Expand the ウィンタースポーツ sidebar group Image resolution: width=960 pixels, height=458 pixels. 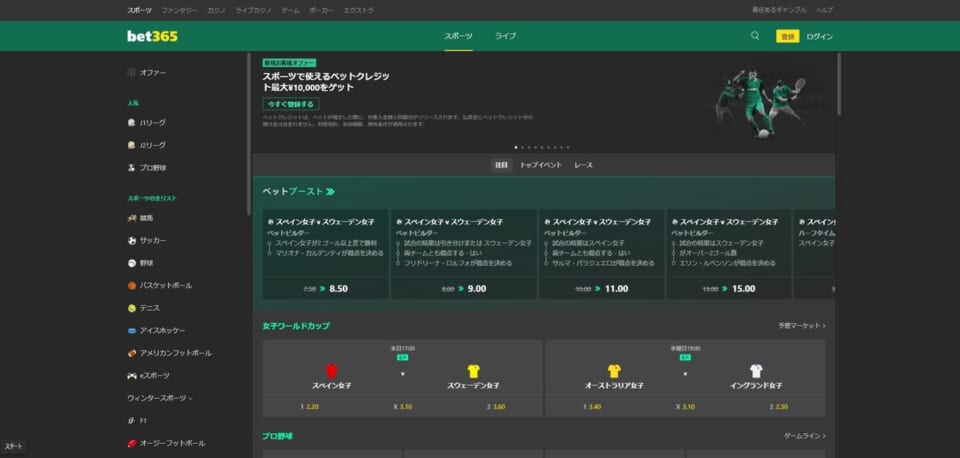(160, 398)
